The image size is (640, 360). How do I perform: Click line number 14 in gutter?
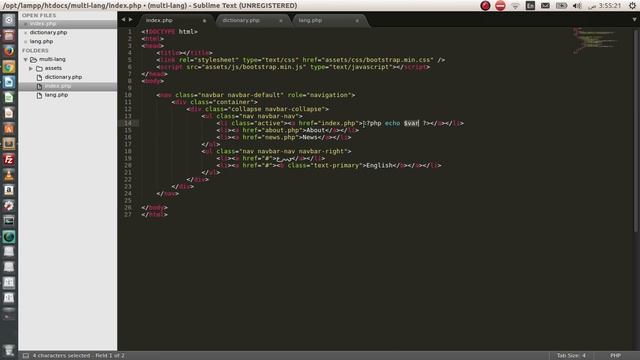[128, 123]
